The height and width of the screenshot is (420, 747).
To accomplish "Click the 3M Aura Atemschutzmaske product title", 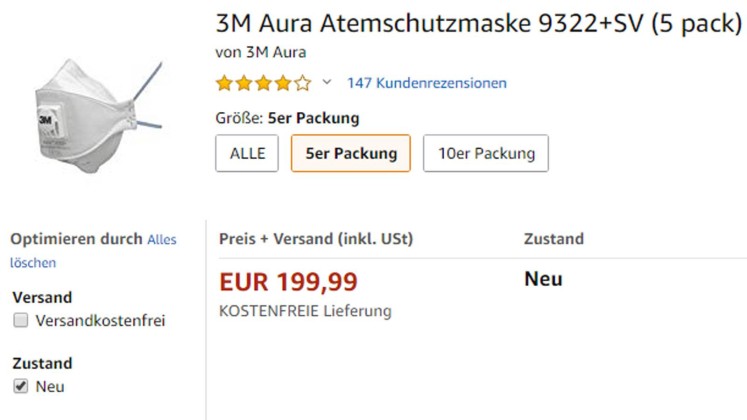I will pos(478,23).
